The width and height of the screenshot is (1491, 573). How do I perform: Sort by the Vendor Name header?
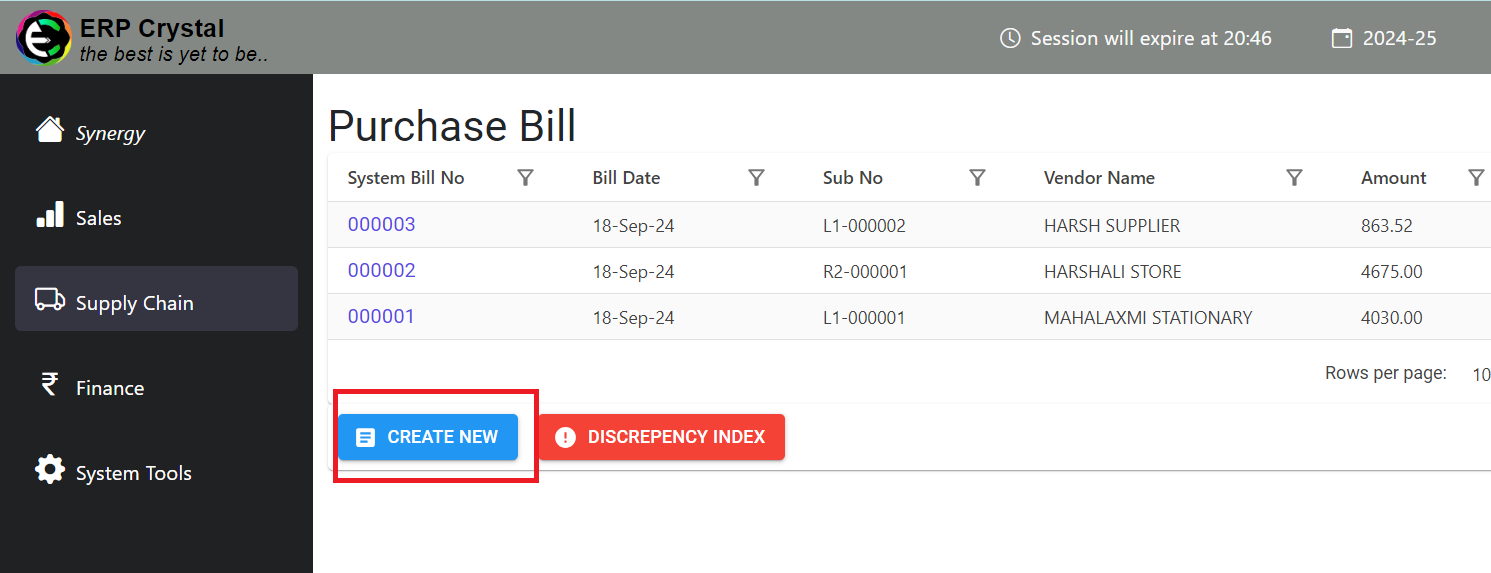[x=1099, y=178]
